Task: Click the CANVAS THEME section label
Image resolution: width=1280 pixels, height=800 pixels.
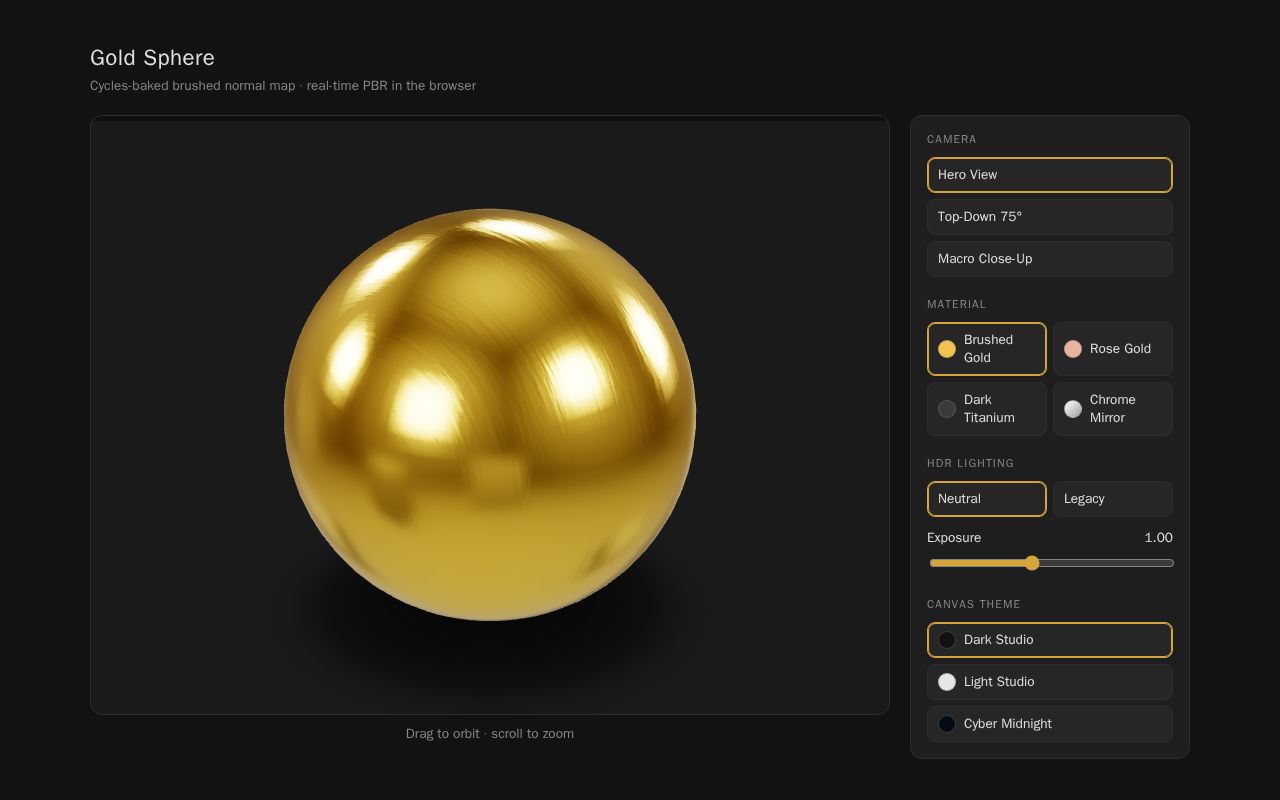Action: coord(974,604)
